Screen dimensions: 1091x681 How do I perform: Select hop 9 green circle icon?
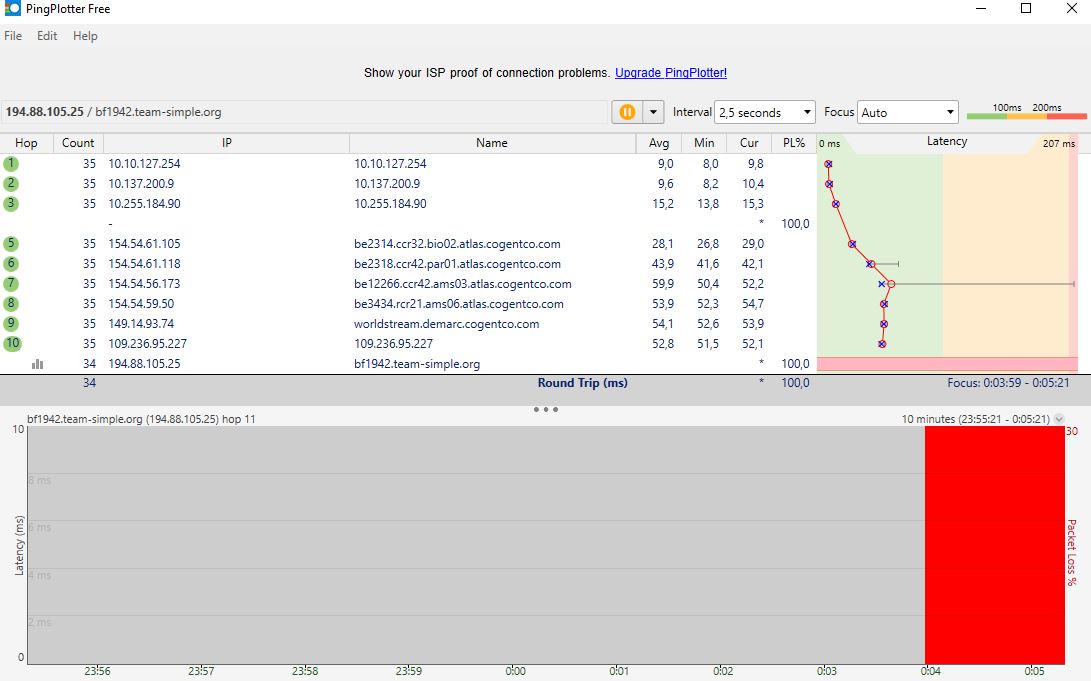pyautogui.click(x=11, y=323)
